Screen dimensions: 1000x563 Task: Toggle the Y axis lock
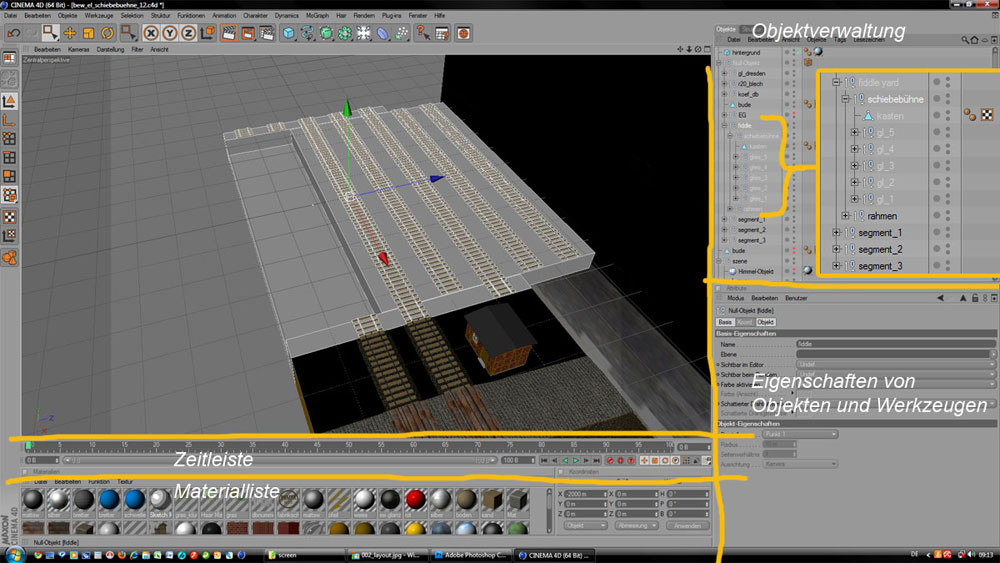click(x=170, y=33)
